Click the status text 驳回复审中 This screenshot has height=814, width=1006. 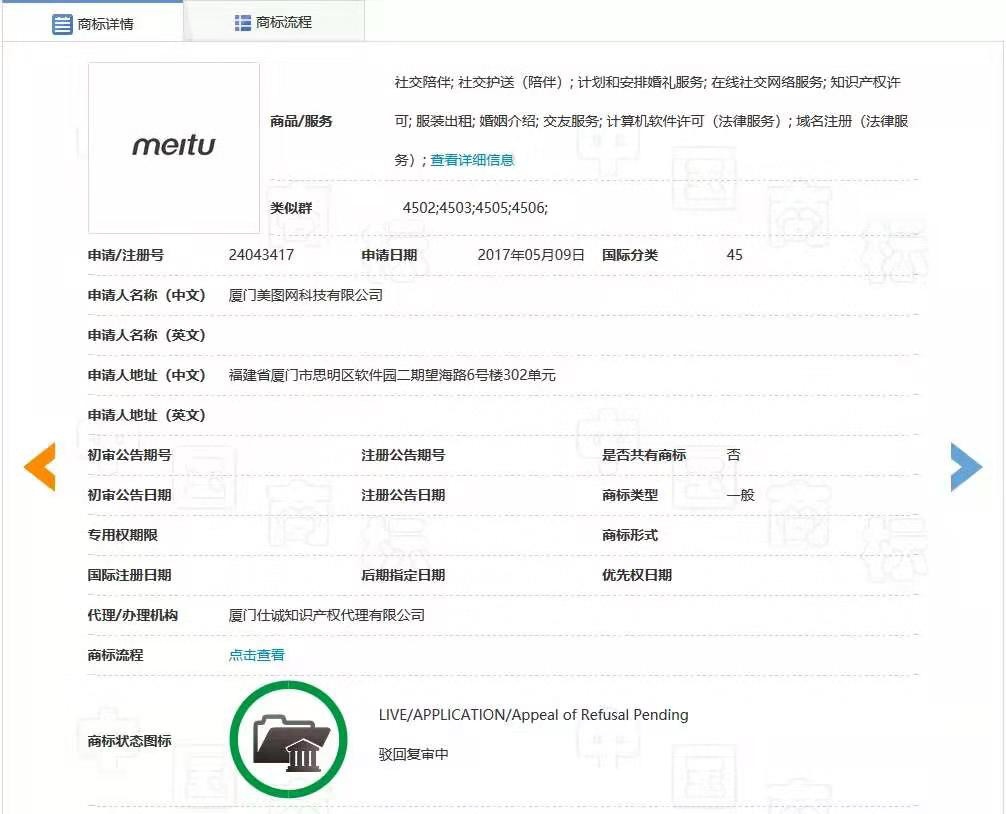413,755
